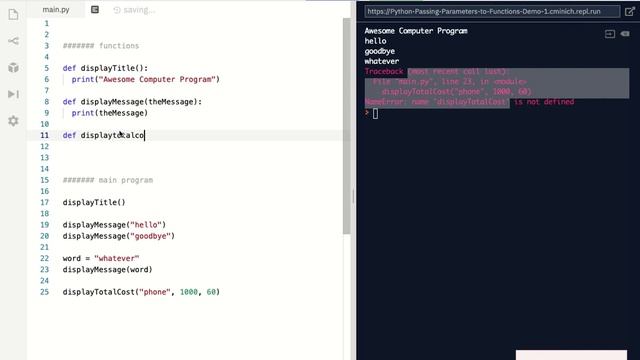
Task: Click the editor vertical scrollbar
Action: coord(347,127)
